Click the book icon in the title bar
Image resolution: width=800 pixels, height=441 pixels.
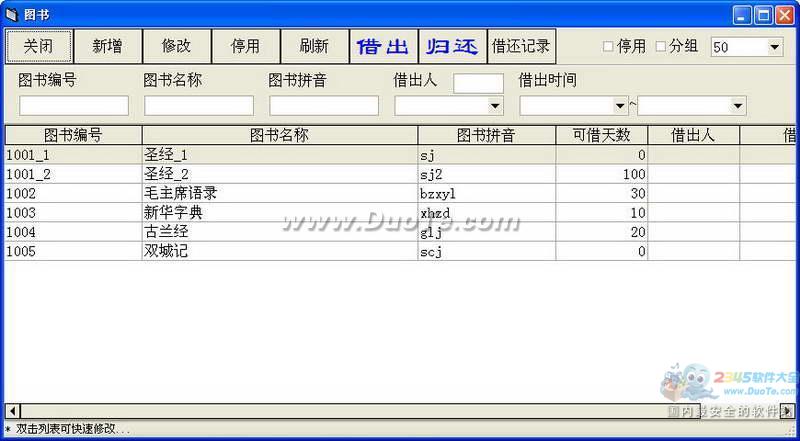click(12, 15)
